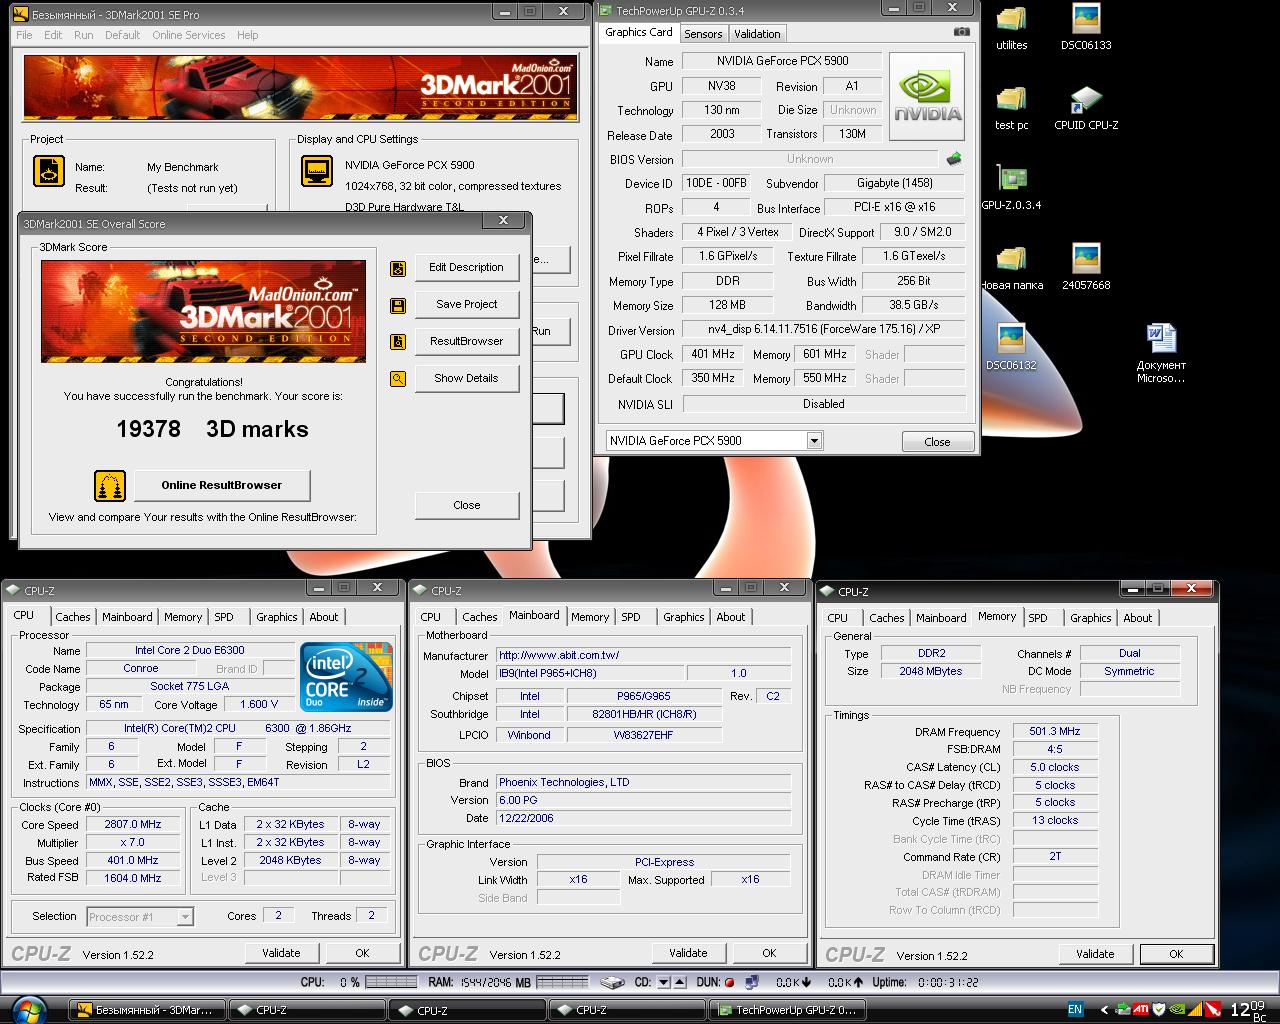The height and width of the screenshot is (1024, 1280).
Task: Click OK in the right CPU-Z memory window
Action: tap(1176, 954)
